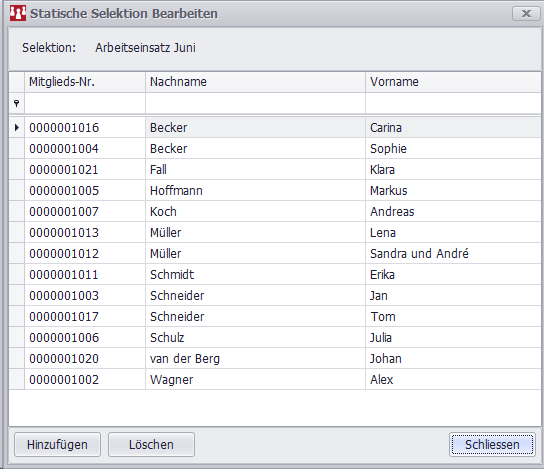The image size is (544, 469).
Task: Select the row for Sandra und André Müller
Action: pyautogui.click(x=275, y=254)
